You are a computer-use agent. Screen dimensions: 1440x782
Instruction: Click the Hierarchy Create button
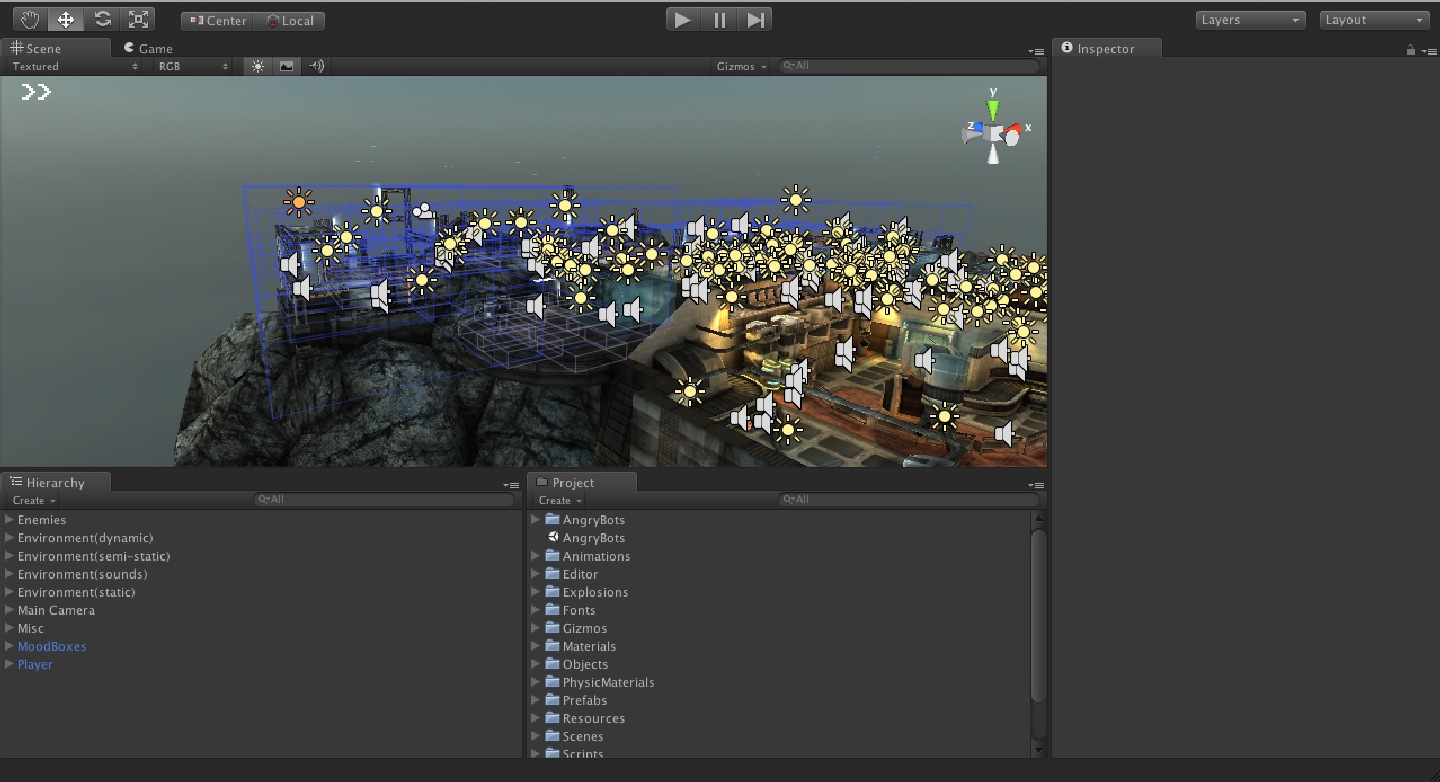click(x=32, y=500)
